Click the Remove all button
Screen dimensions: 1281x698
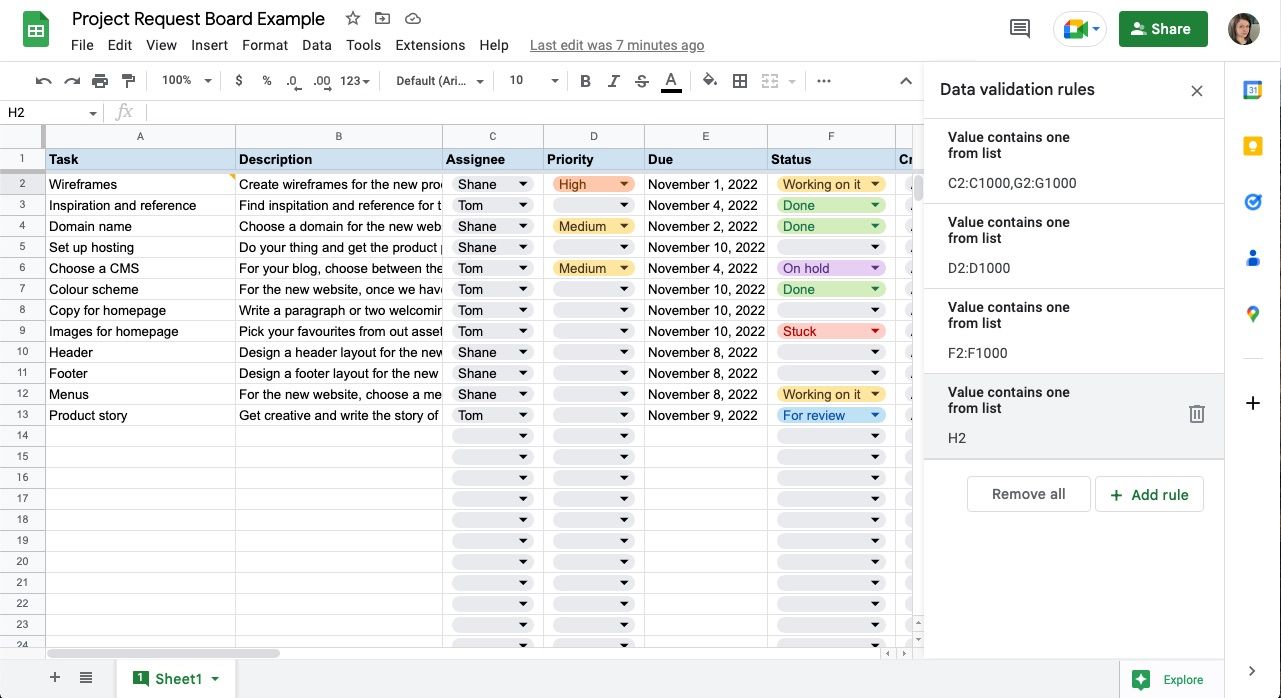(x=1028, y=494)
